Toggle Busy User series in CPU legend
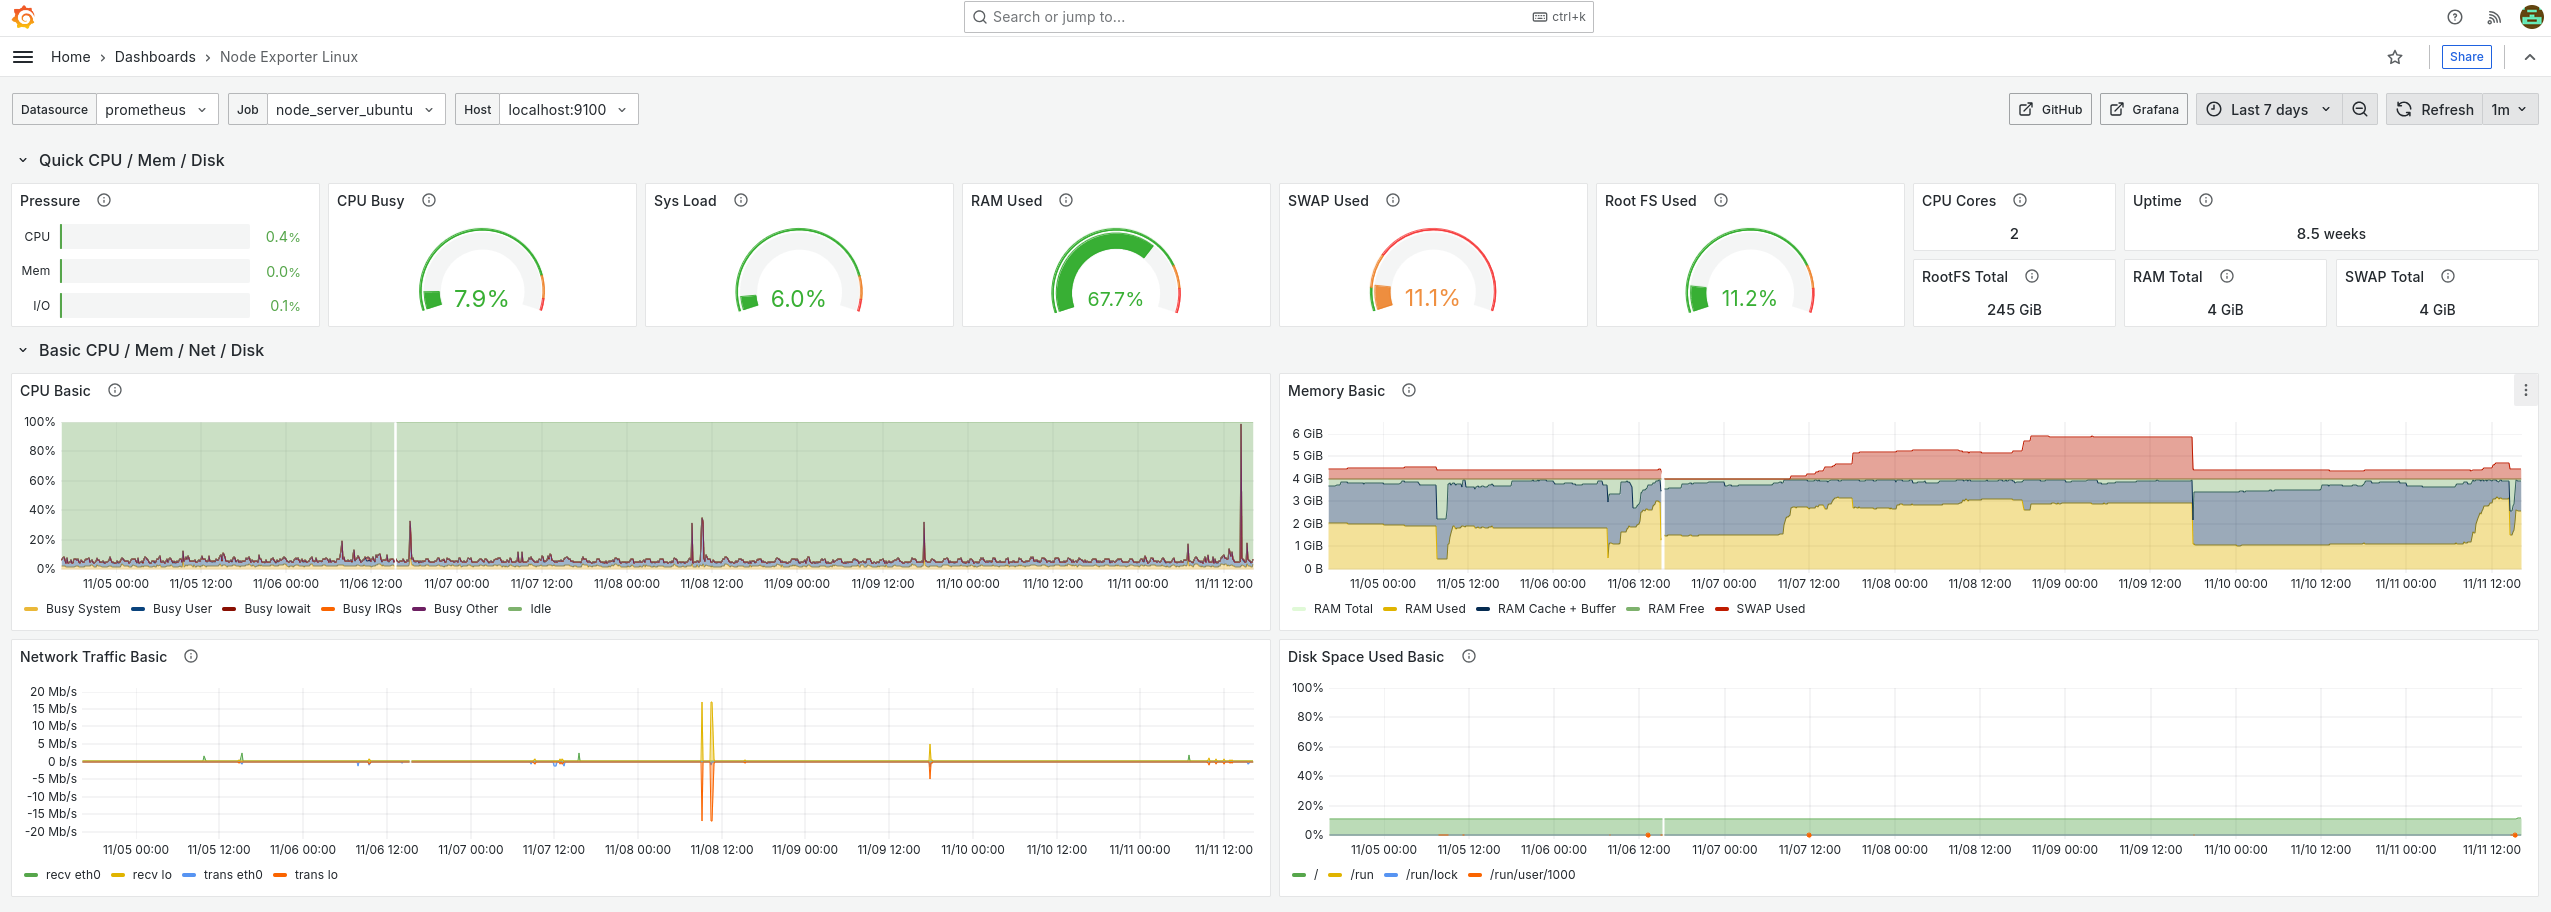Image resolution: width=2551 pixels, height=912 pixels. click(182, 608)
